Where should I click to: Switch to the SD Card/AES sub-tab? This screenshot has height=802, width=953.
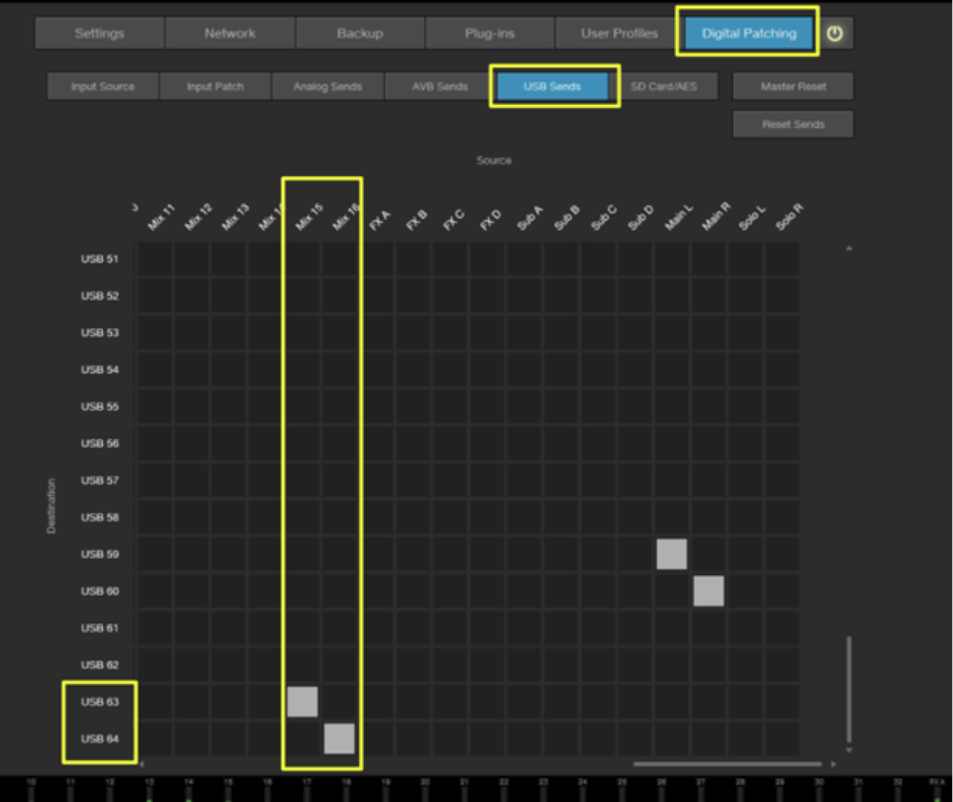pos(664,87)
